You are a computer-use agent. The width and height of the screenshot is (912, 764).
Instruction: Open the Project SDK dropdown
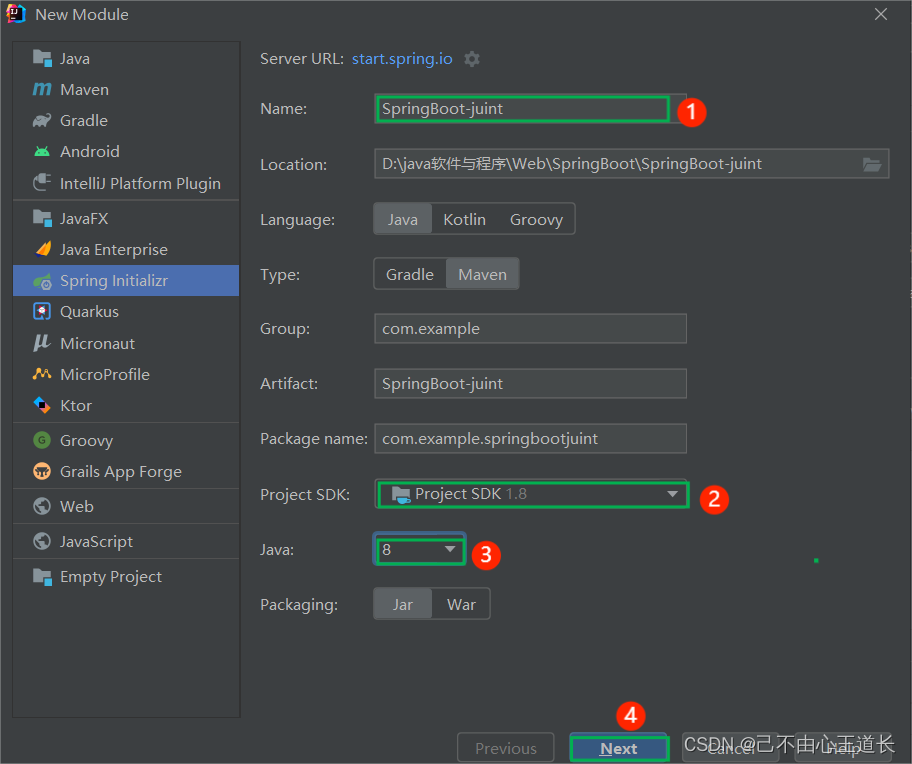pyautogui.click(x=532, y=495)
